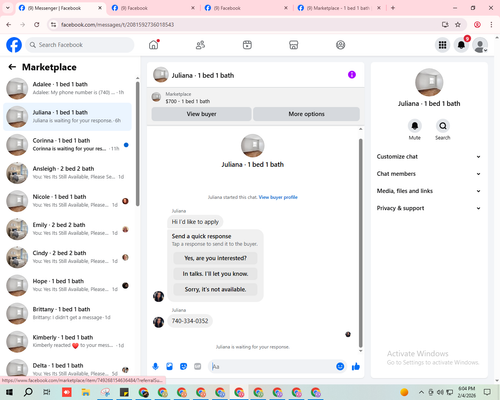Open the notifications bell
Screen dimensions: 500x400
[461, 45]
